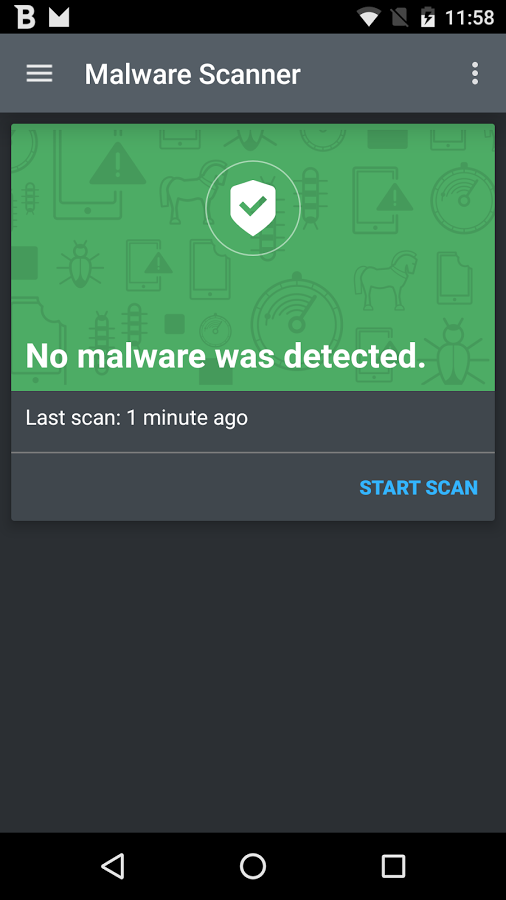This screenshot has width=506, height=900.
Task: Tap the warning triangle graphic at top
Action: [118, 164]
